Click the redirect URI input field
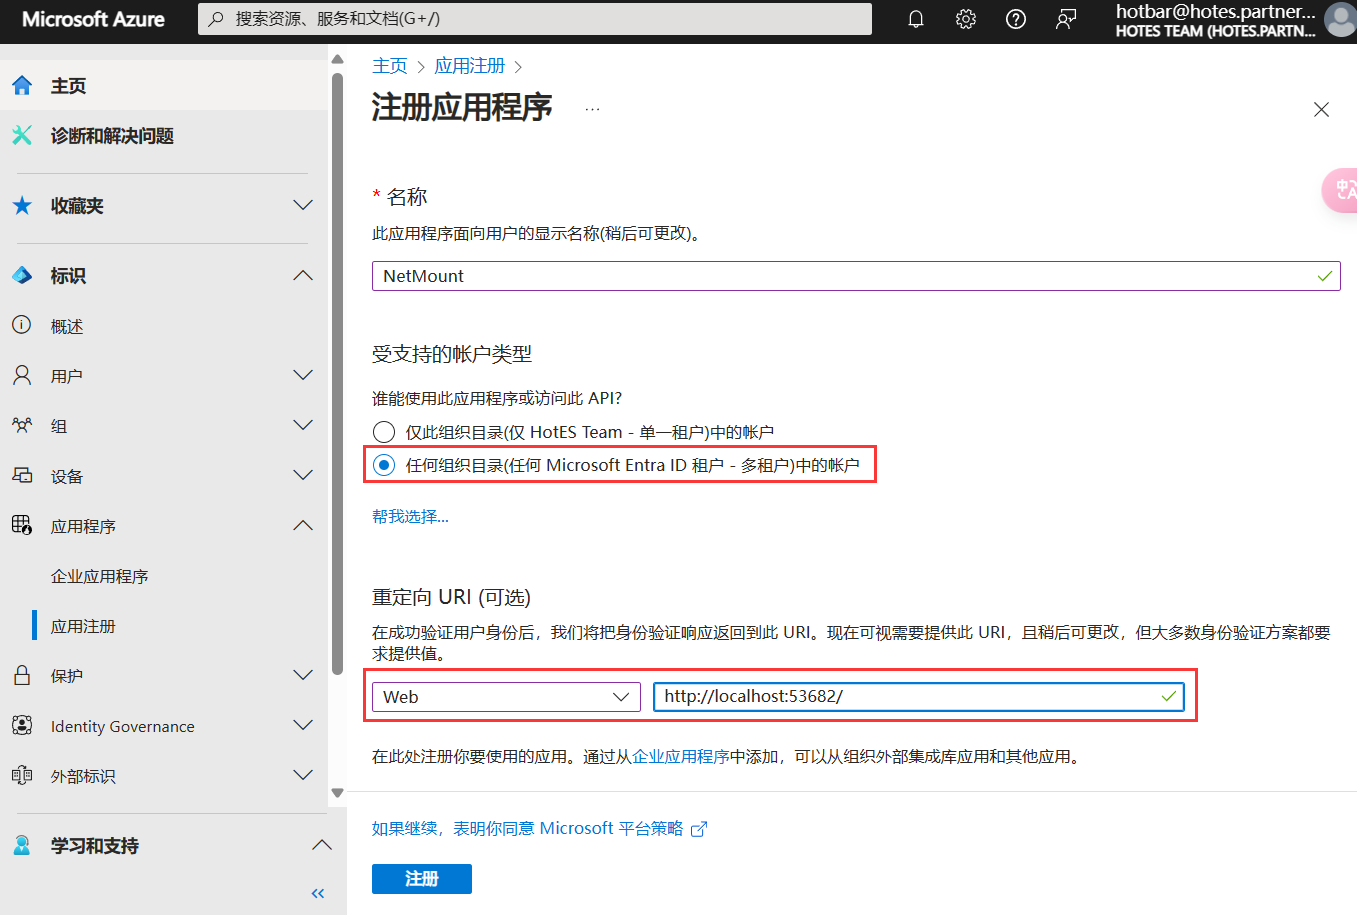The height and width of the screenshot is (915, 1357). [x=919, y=697]
